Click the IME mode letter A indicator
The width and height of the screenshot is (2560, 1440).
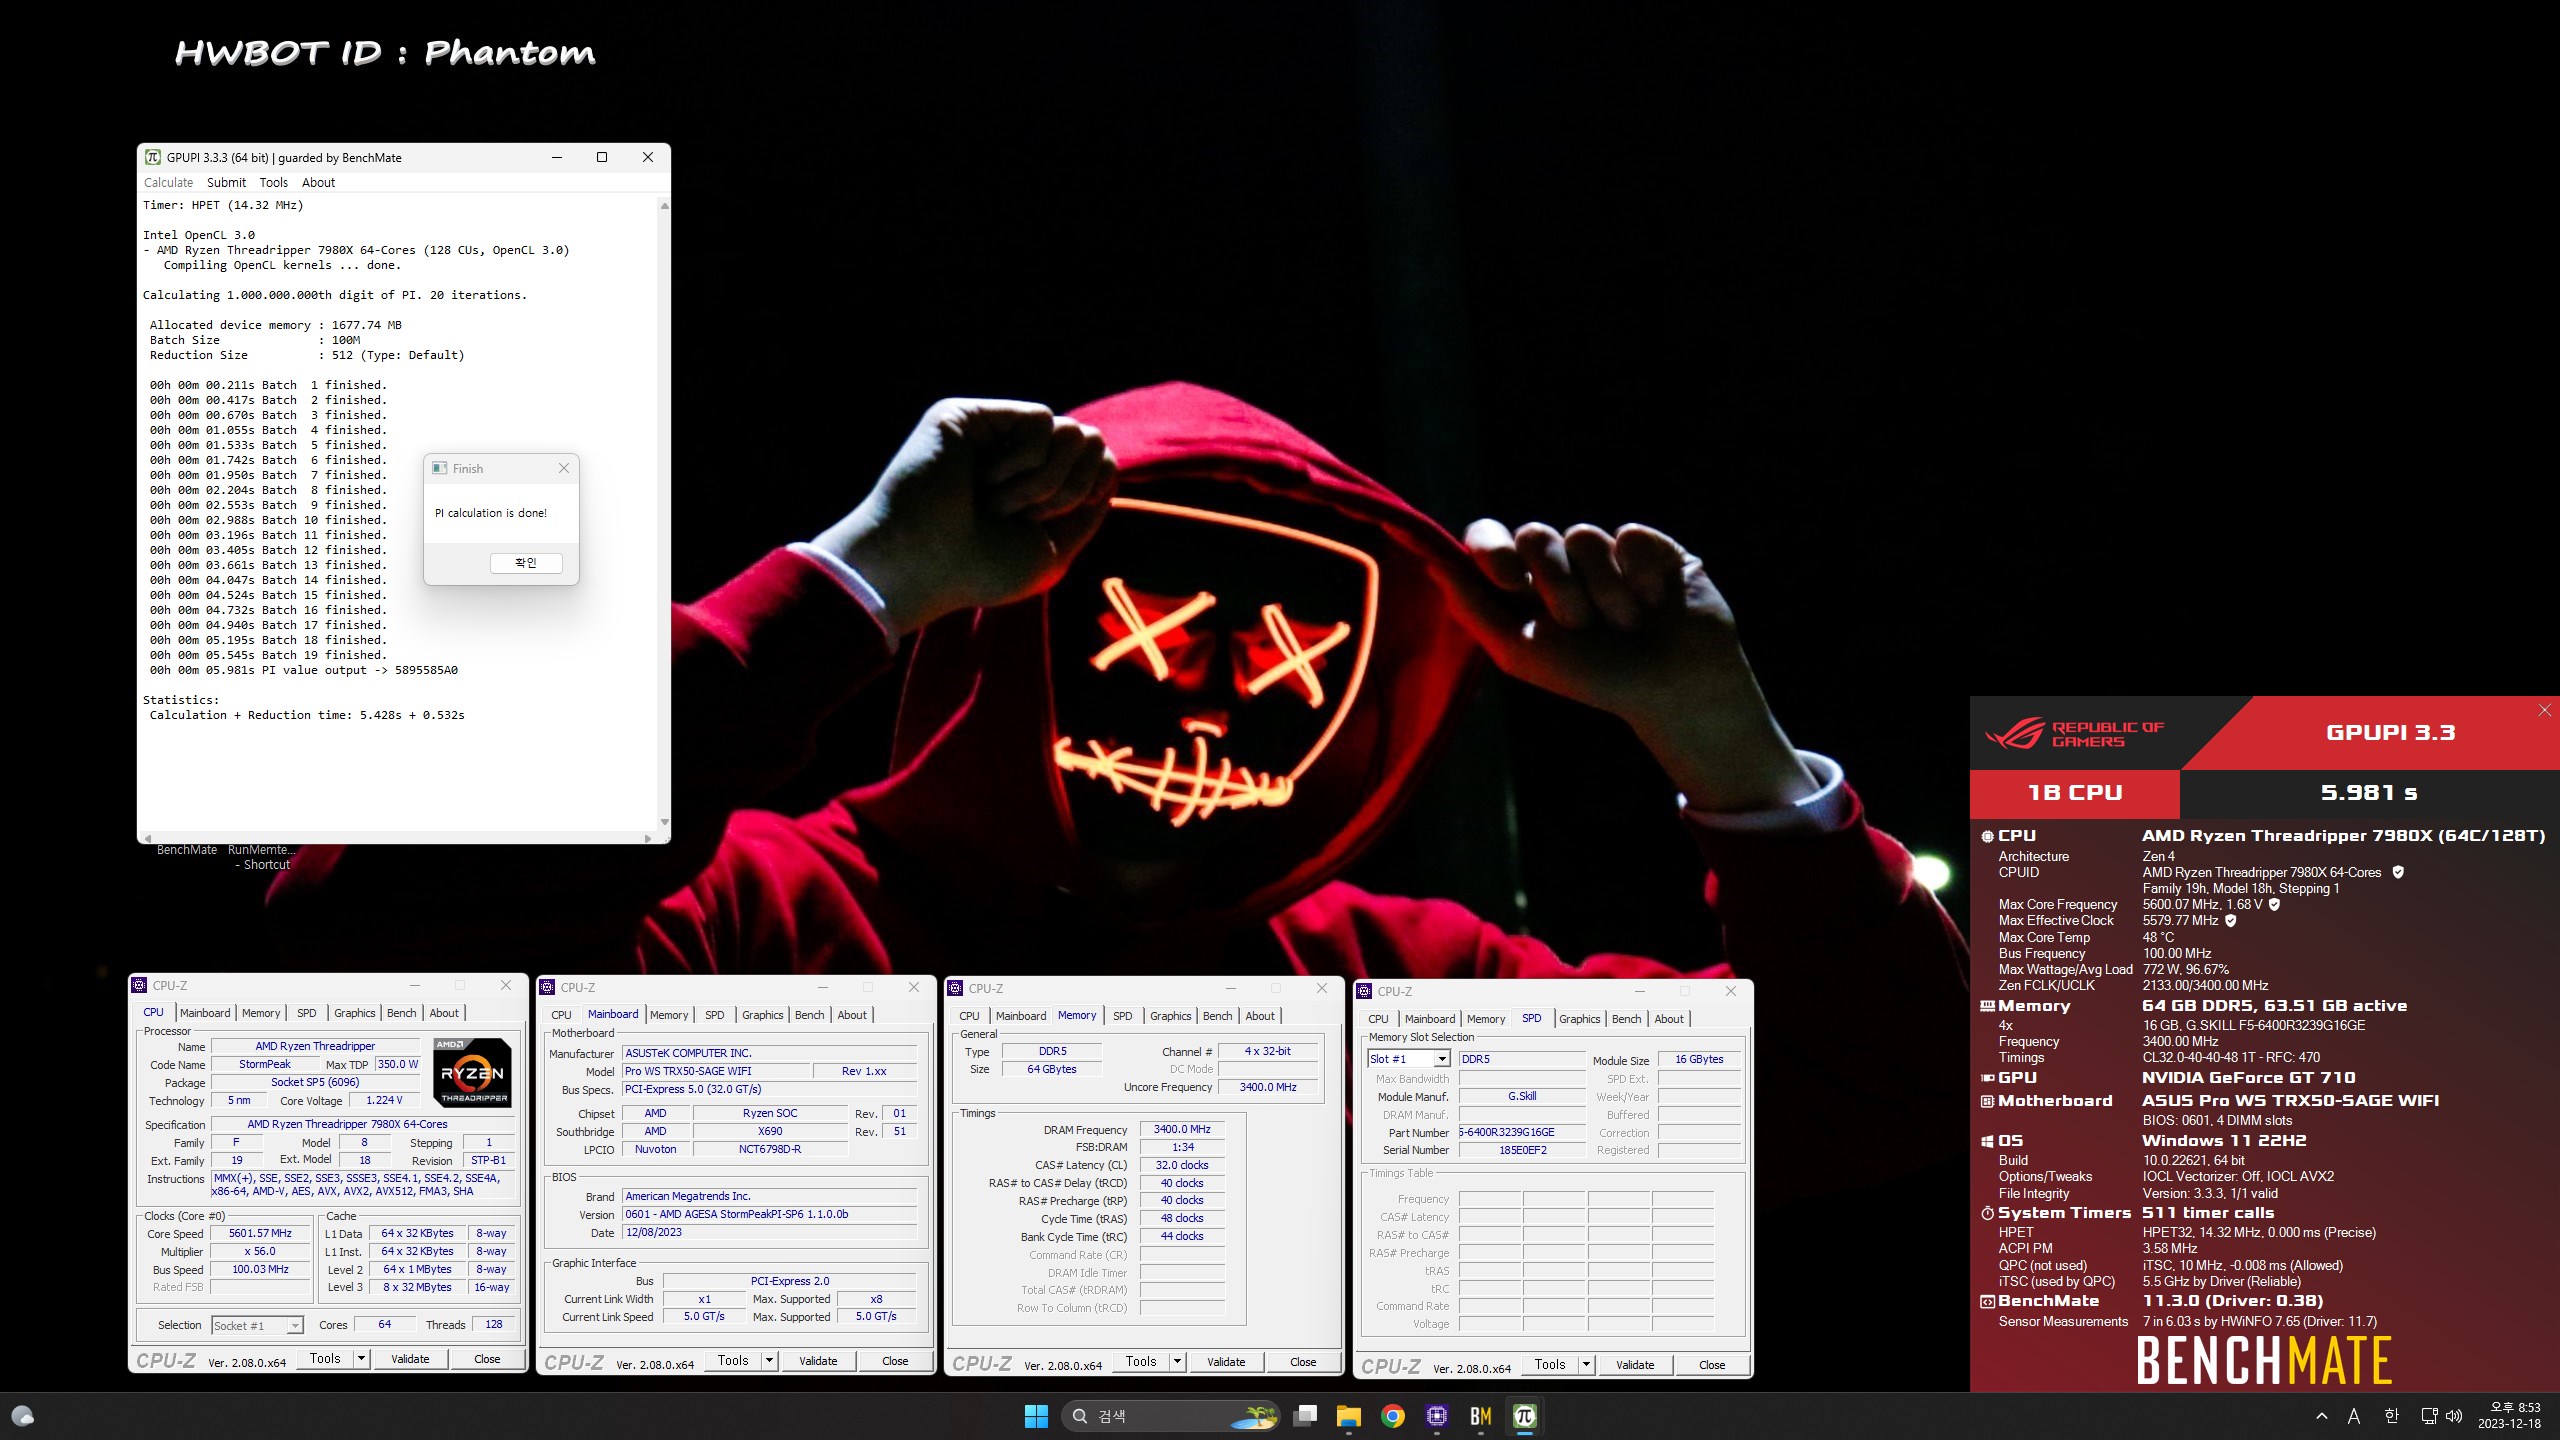[2354, 1416]
